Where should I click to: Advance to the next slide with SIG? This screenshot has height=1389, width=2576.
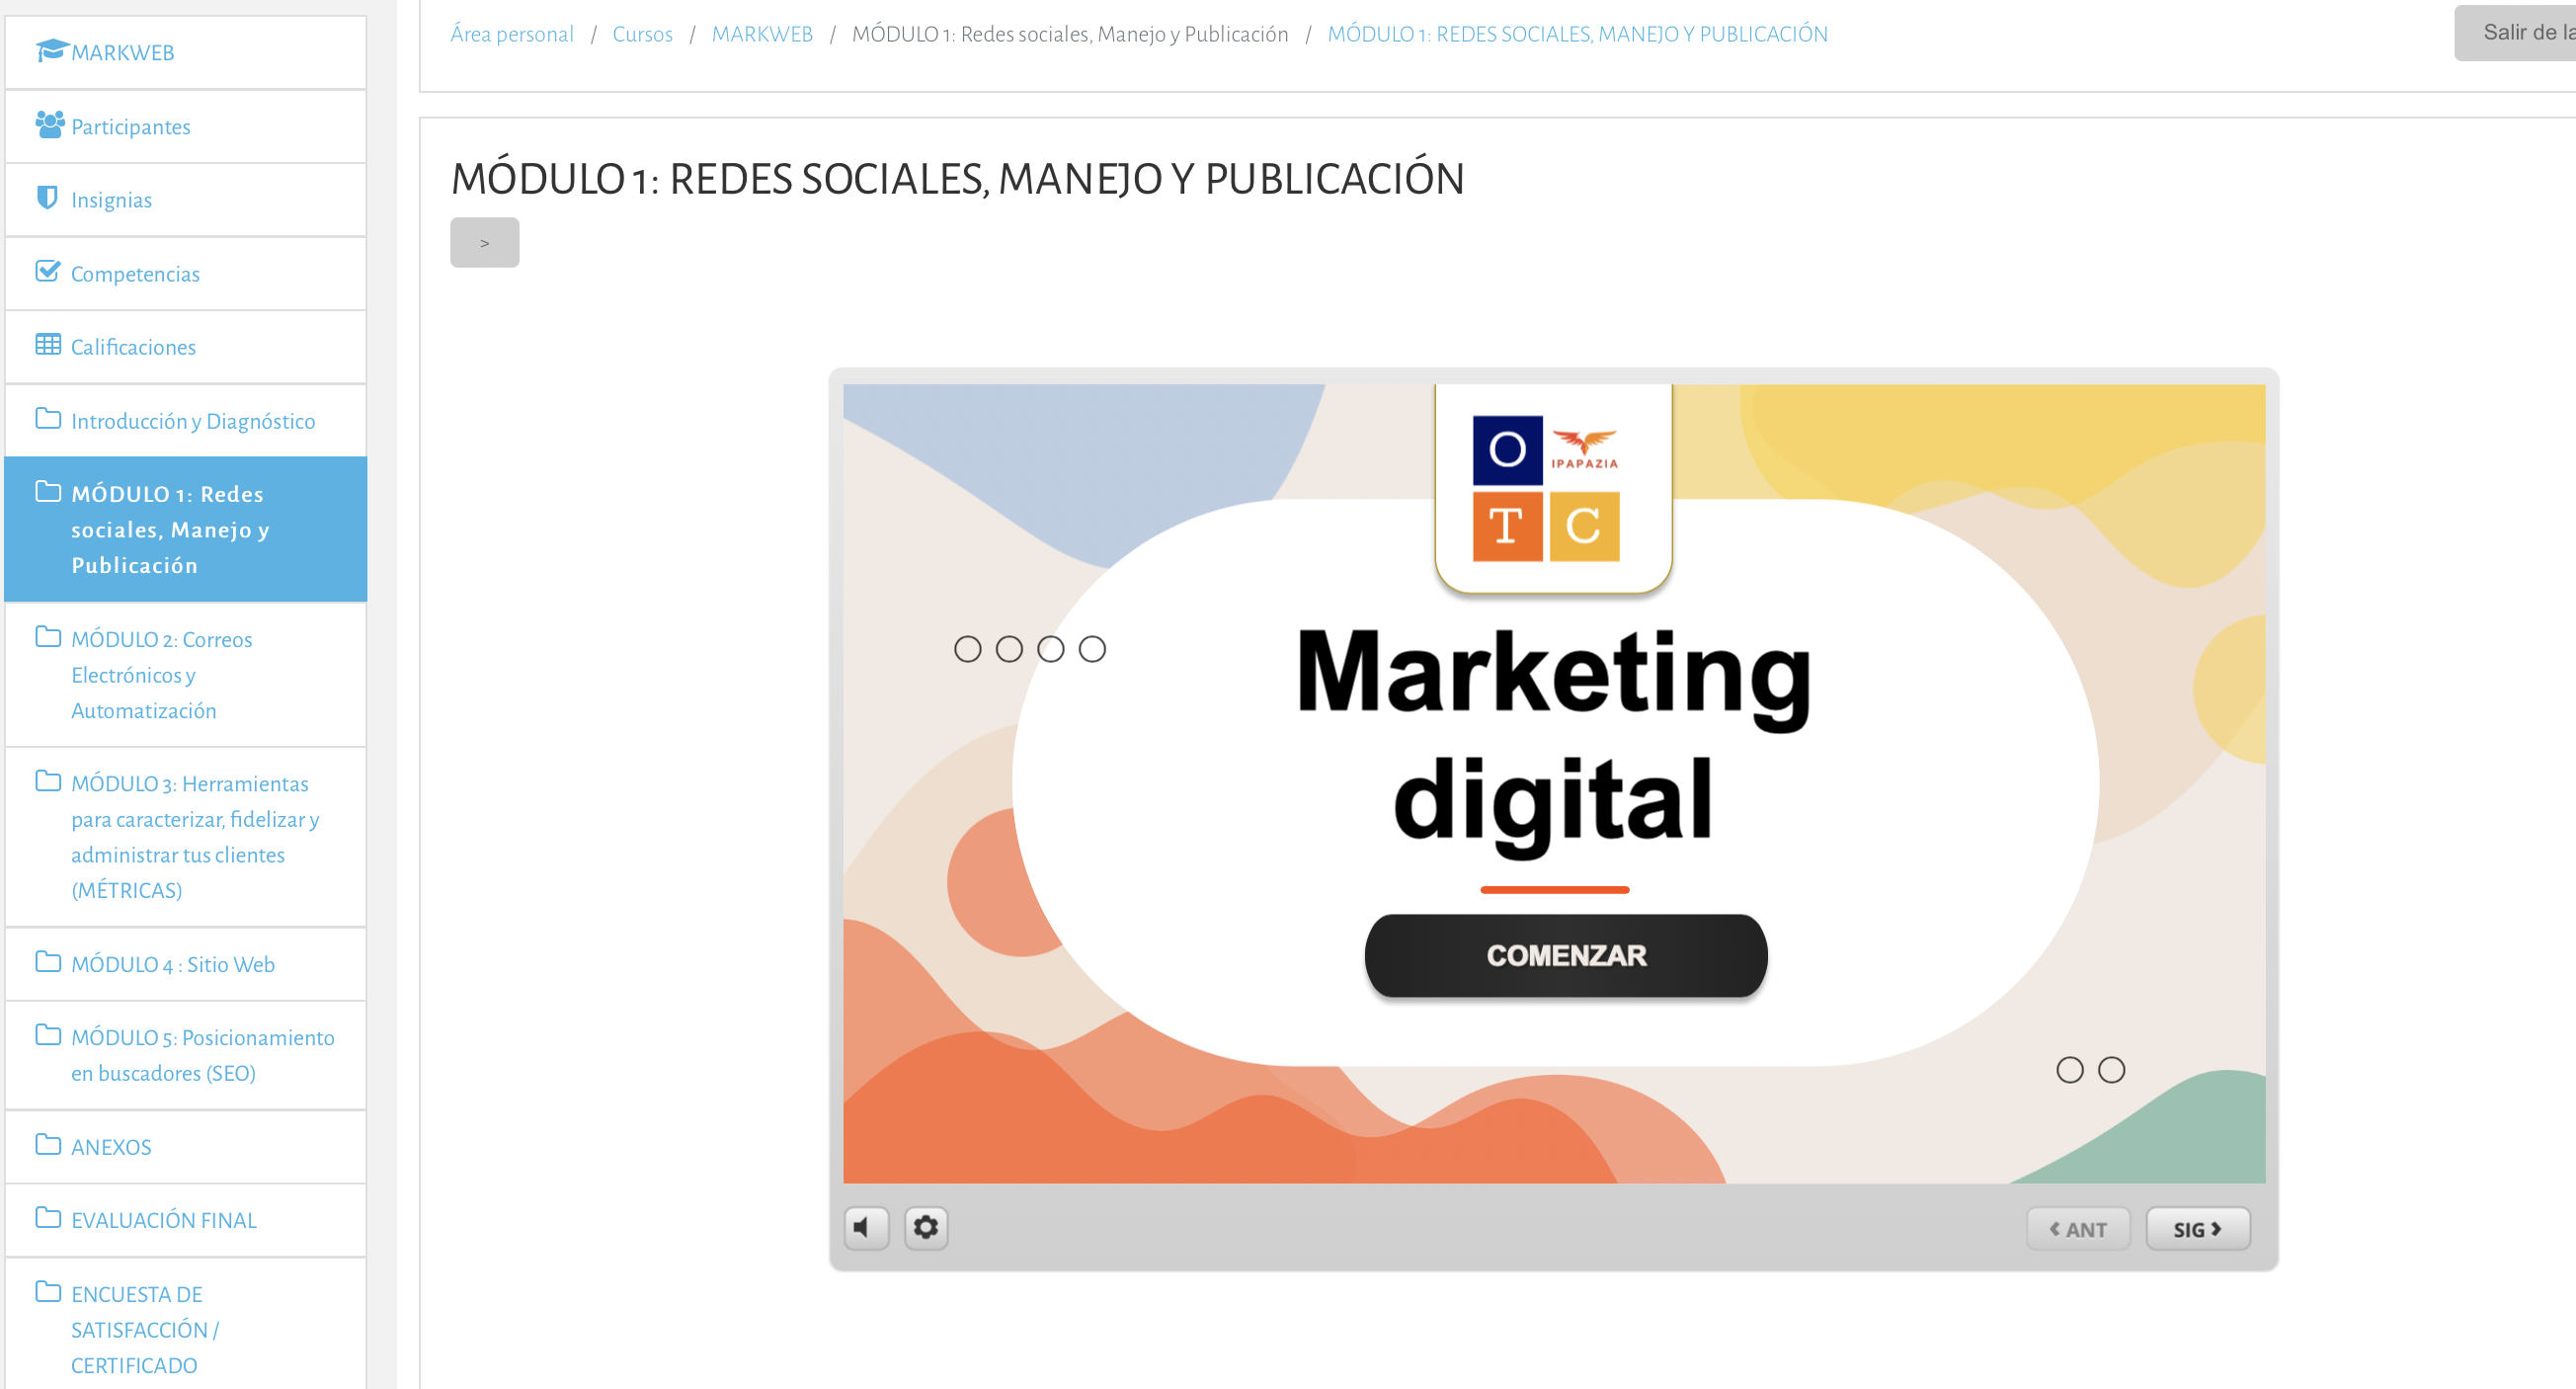coord(2198,1229)
